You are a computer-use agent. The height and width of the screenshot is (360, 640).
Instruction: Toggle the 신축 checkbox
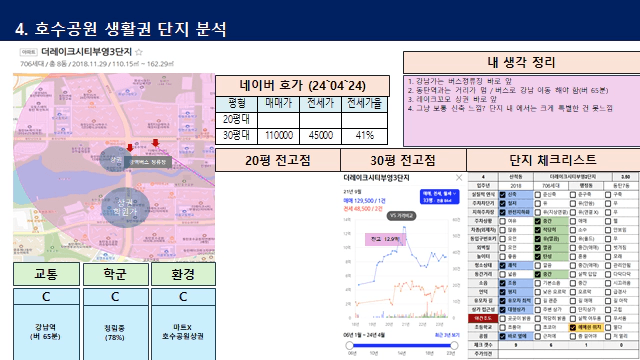tap(502, 195)
